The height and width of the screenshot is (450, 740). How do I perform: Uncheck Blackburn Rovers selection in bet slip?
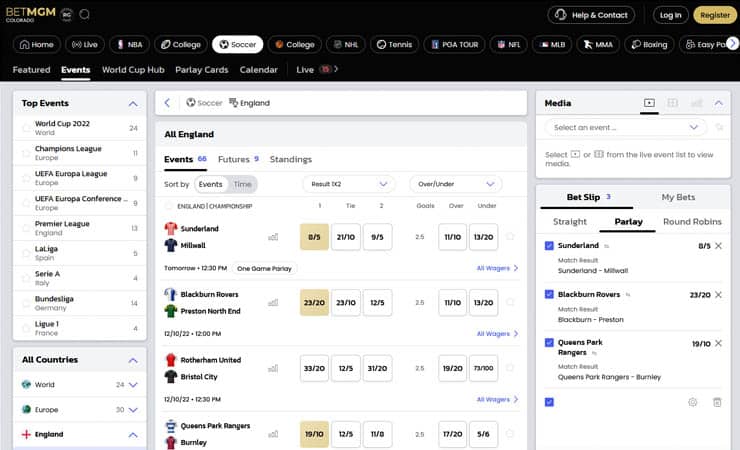pyautogui.click(x=549, y=294)
